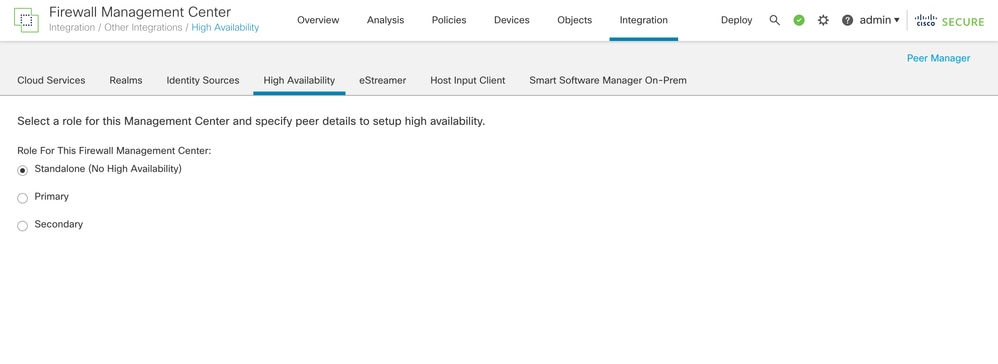Open the search magnifier icon

pyautogui.click(x=775, y=20)
